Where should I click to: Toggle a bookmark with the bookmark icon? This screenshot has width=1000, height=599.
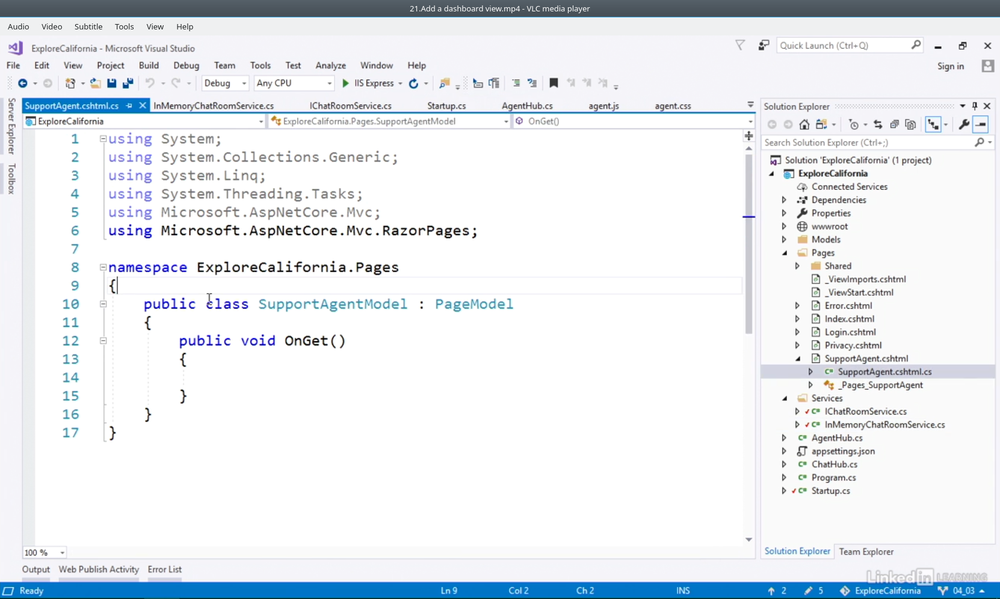[x=554, y=84]
